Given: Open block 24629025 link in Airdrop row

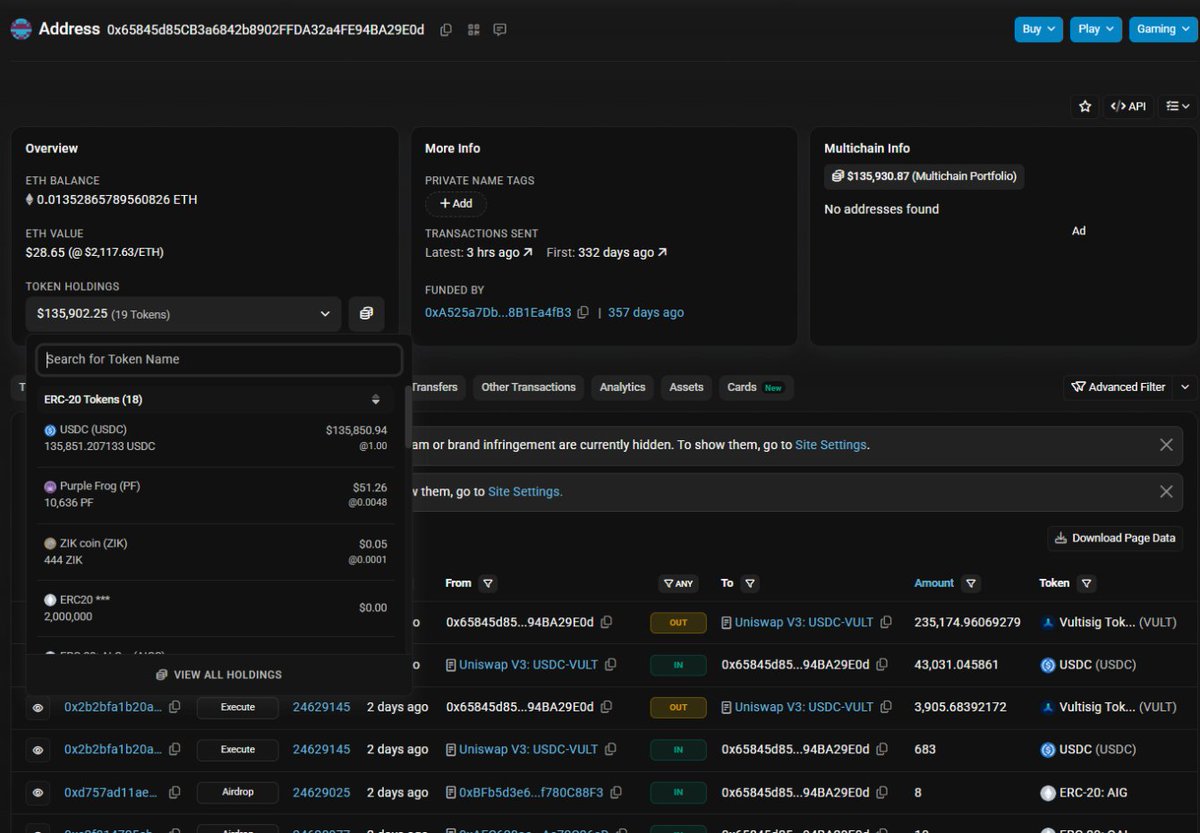Looking at the screenshot, I should click(321, 792).
